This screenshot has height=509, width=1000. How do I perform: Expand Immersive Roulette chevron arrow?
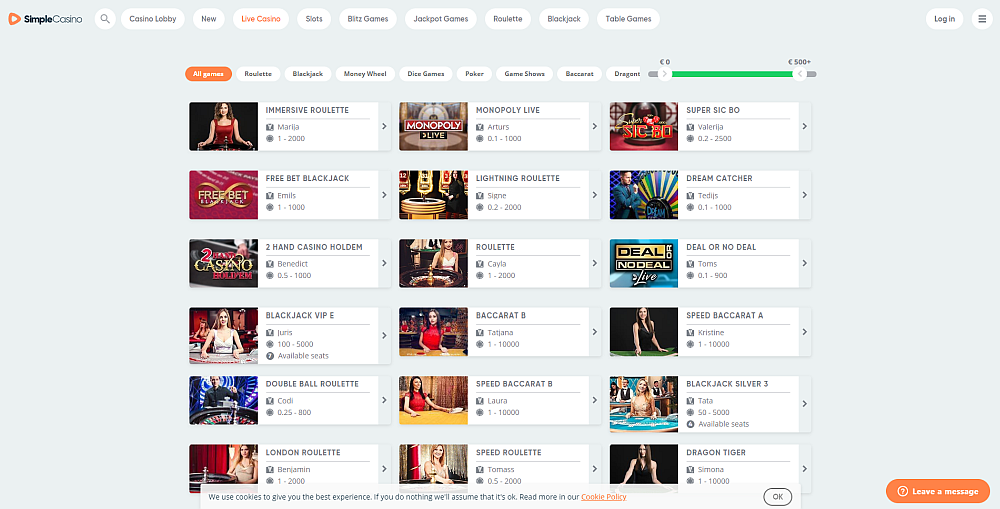click(384, 127)
